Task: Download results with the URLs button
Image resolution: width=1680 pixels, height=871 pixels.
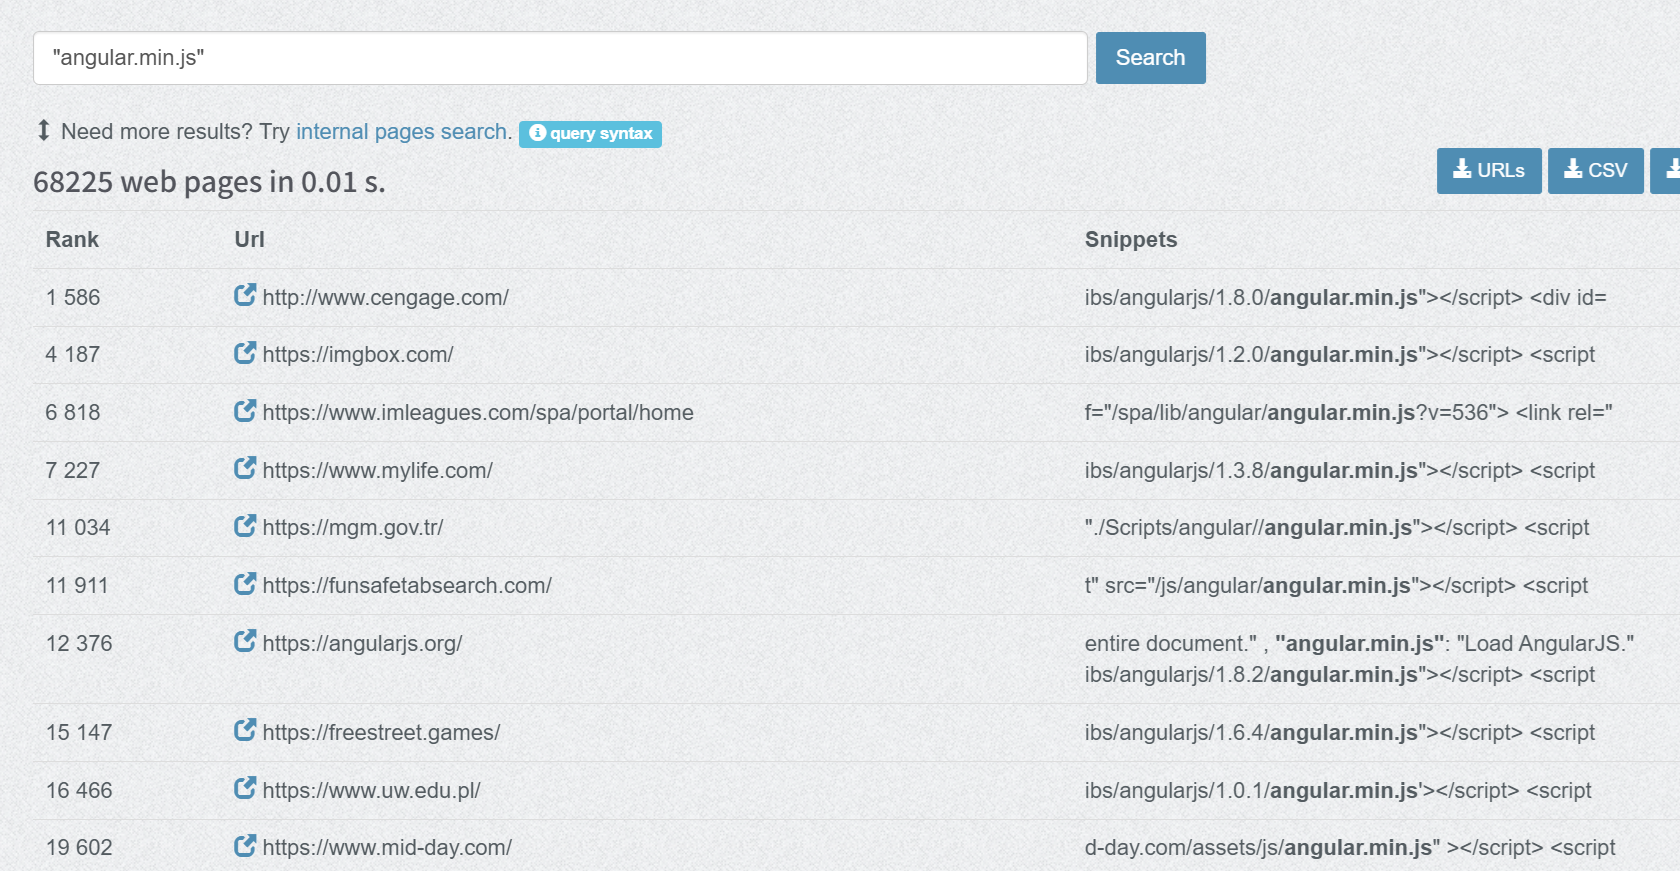Action: pos(1488,170)
